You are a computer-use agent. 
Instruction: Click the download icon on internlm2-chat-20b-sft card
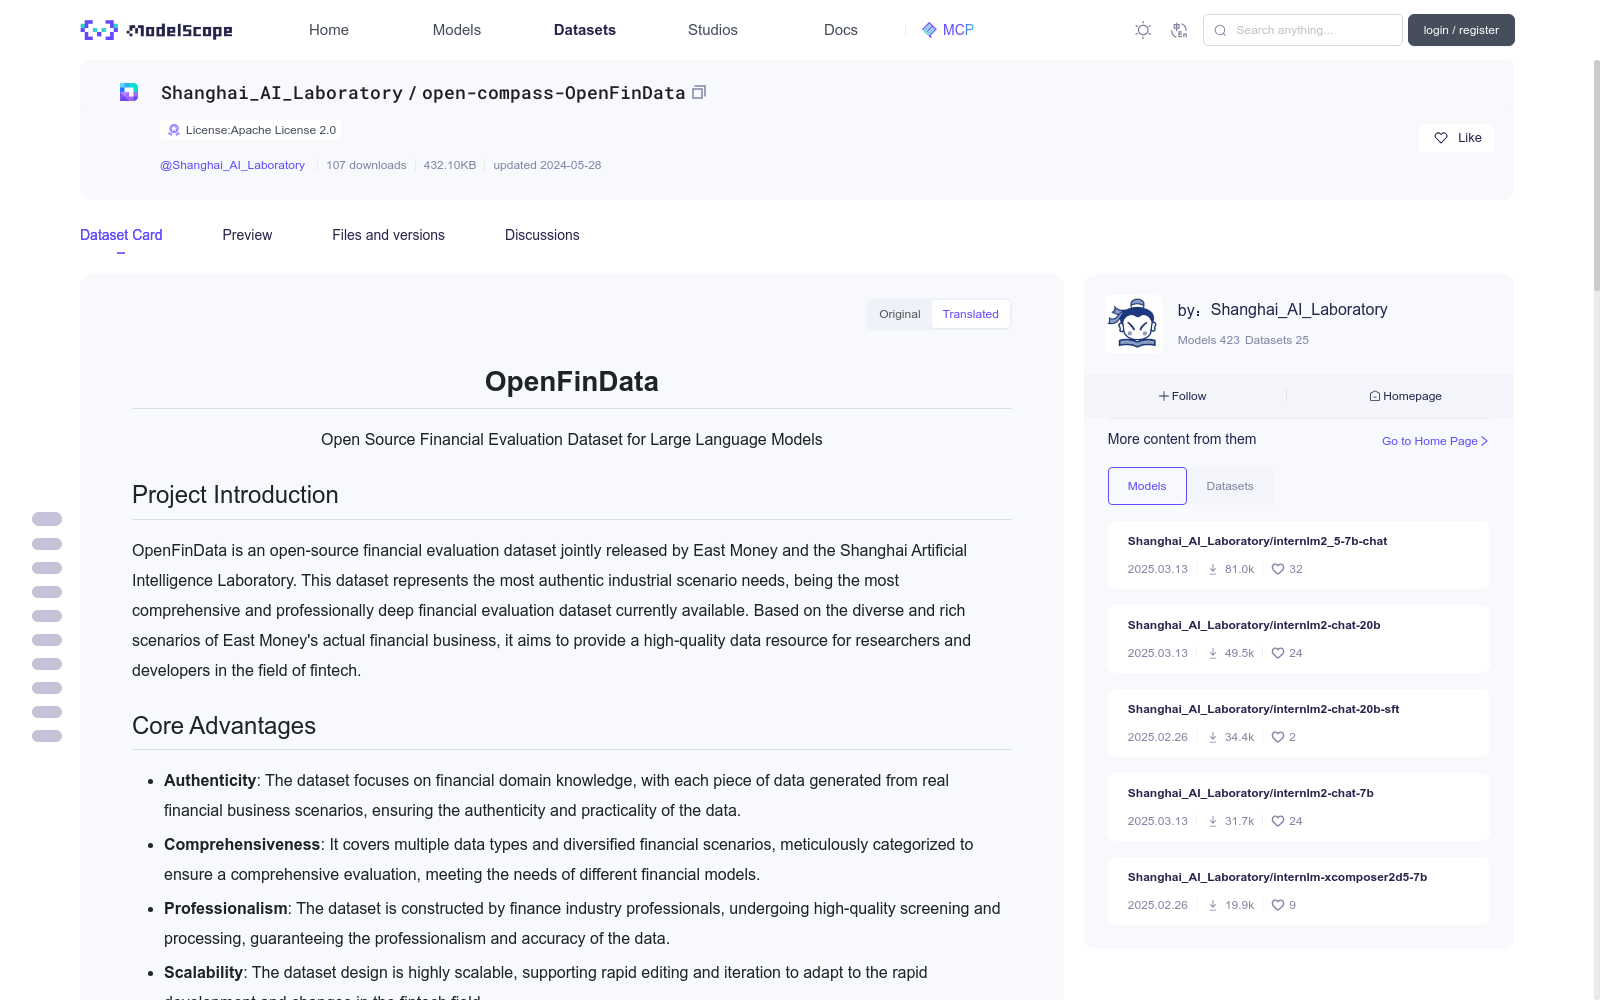[1213, 737]
